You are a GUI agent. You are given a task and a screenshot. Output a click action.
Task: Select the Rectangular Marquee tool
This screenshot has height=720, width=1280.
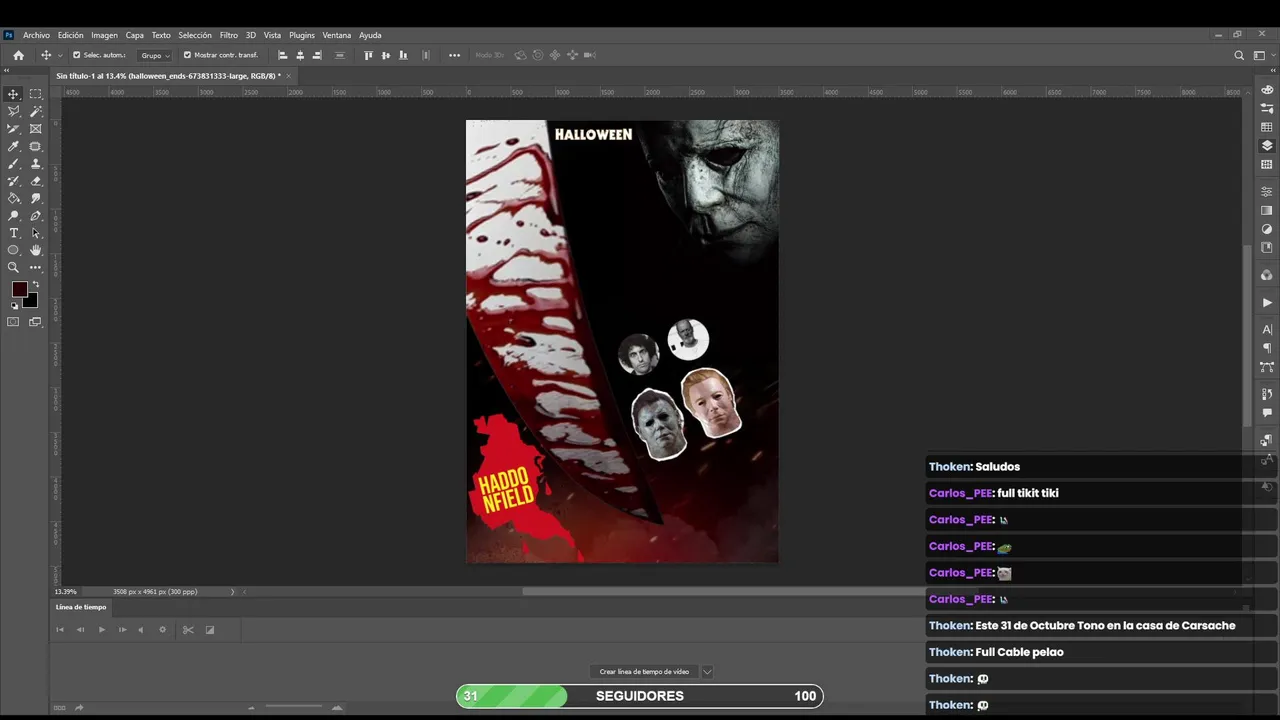coord(36,94)
